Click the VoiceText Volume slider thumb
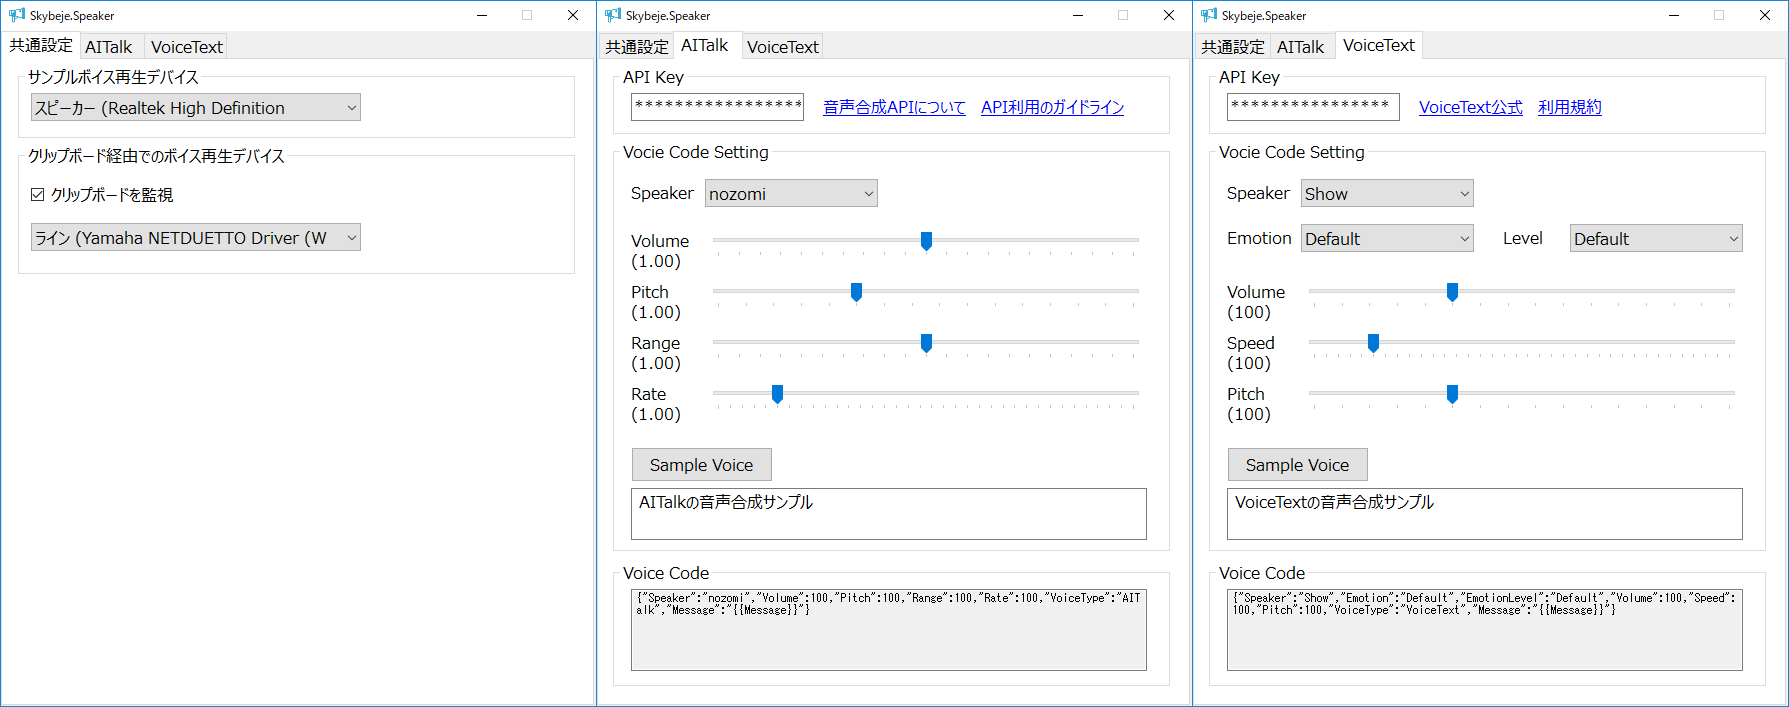The height and width of the screenshot is (707, 1789). pos(1452,292)
